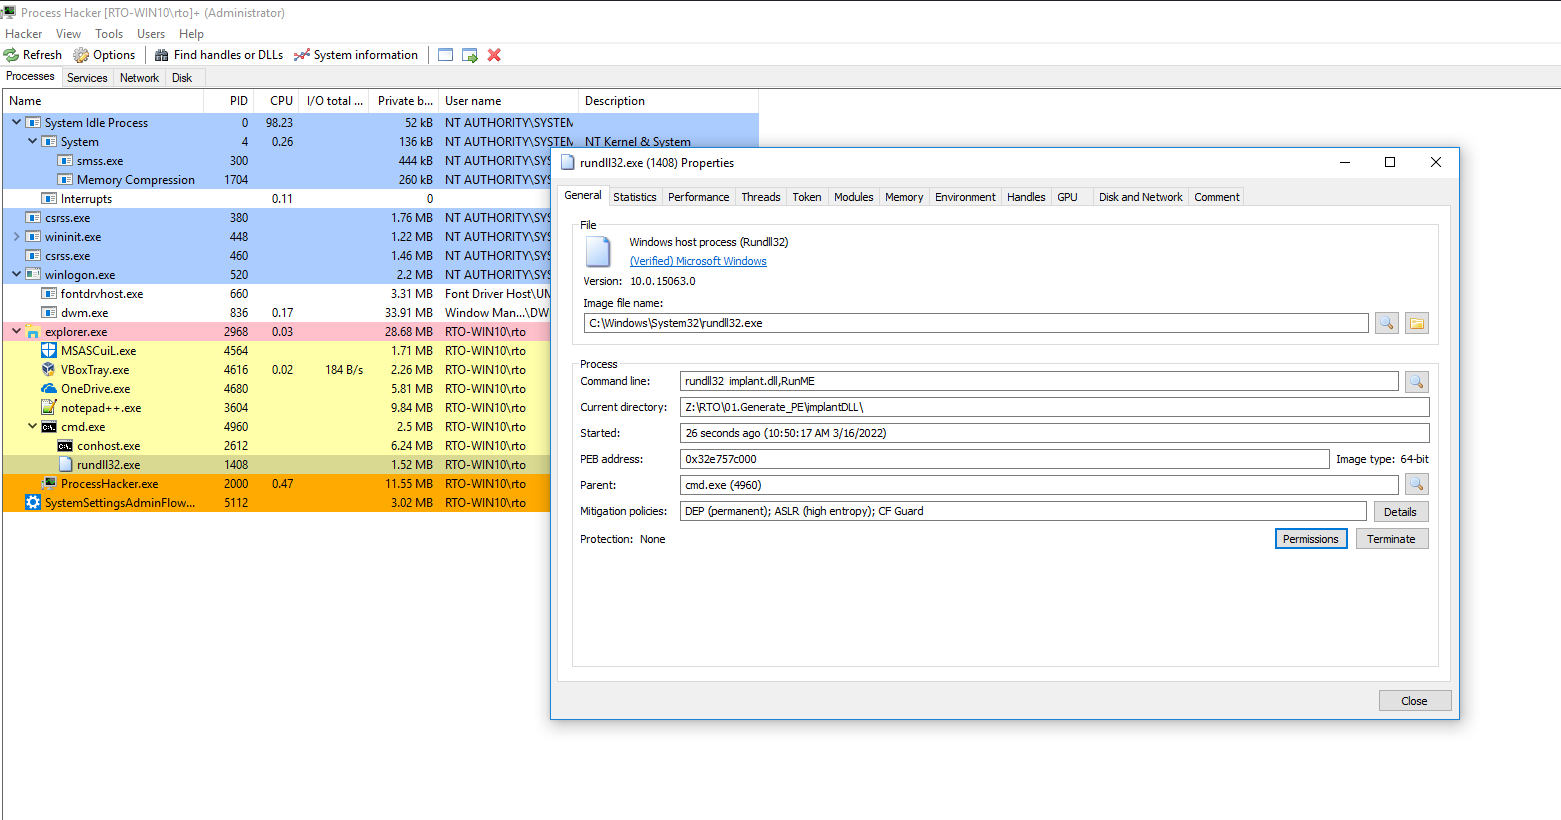Click the ProcessHacker.exe process icon
The width and height of the screenshot is (1561, 820).
[49, 484]
